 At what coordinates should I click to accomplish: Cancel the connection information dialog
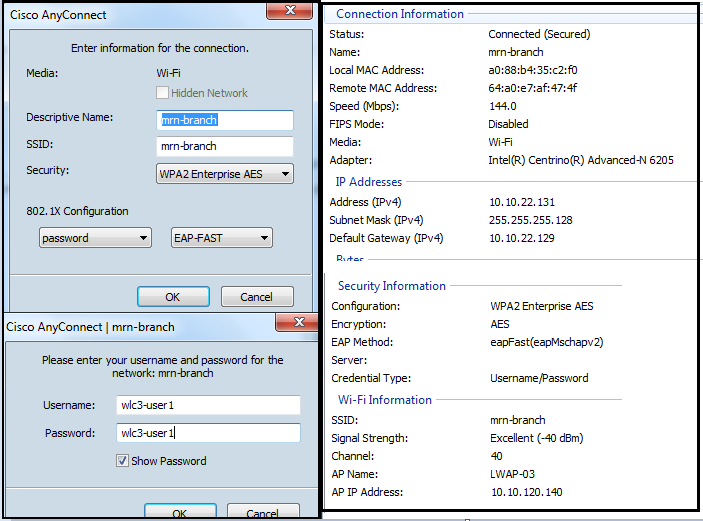pyautogui.click(x=256, y=296)
